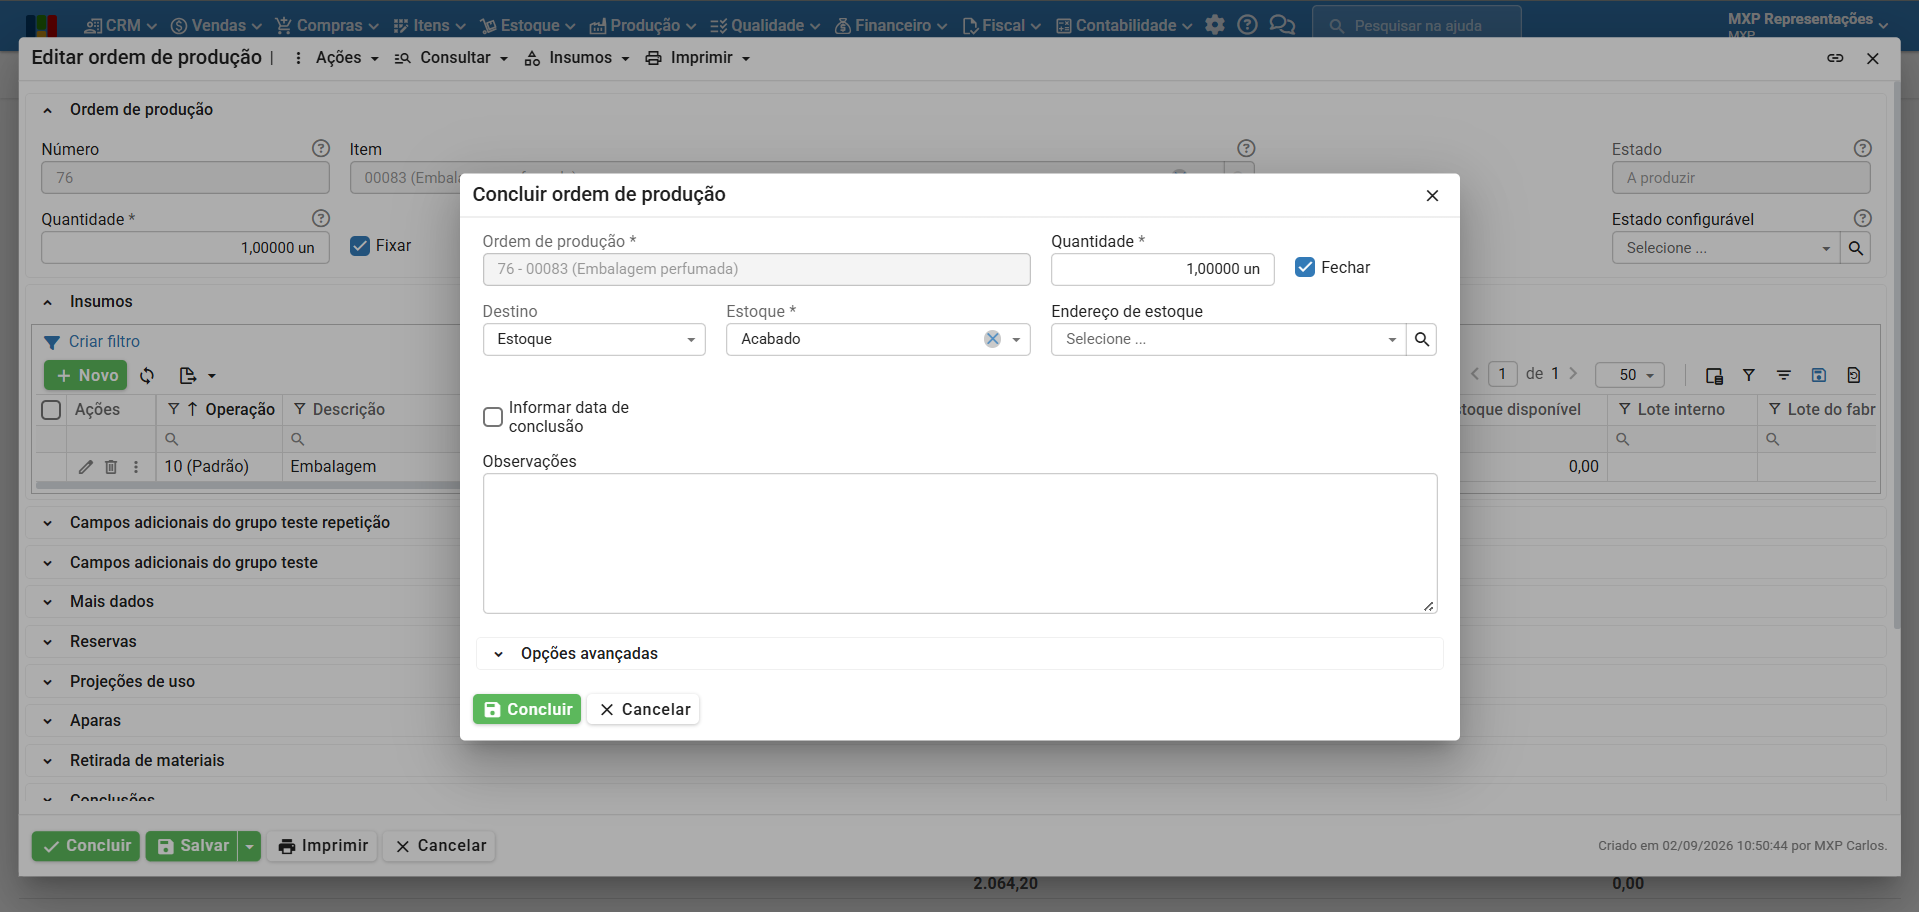The width and height of the screenshot is (1919, 912).
Task: Open the Produção menu
Action: coord(642,25)
